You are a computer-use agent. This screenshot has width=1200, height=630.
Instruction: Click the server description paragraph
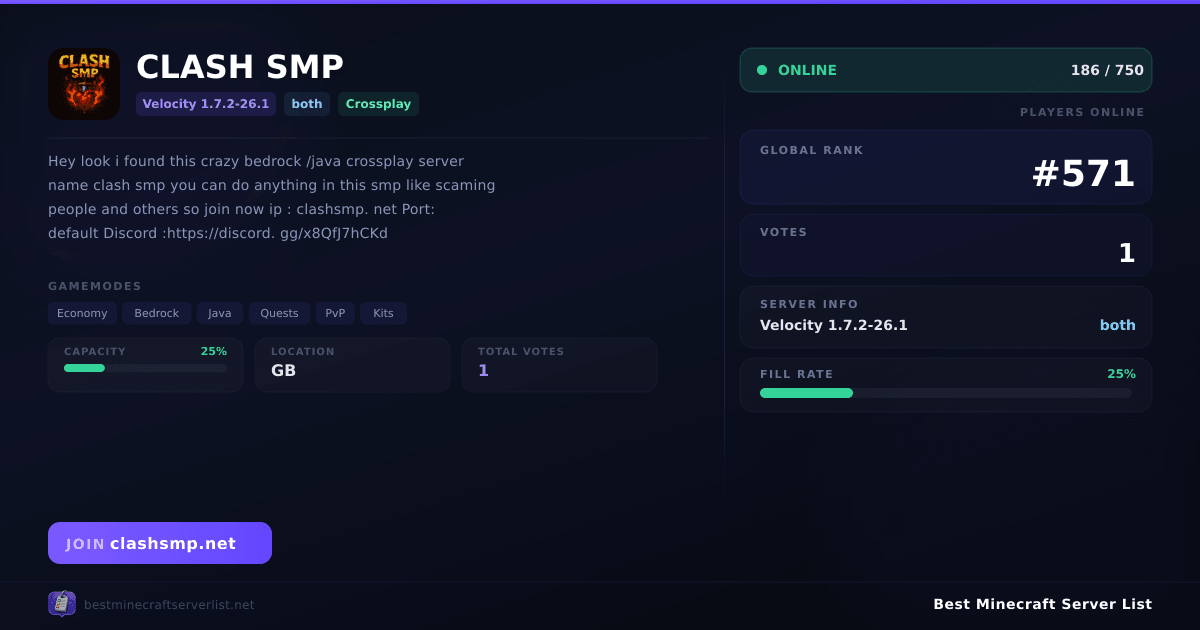coord(272,197)
